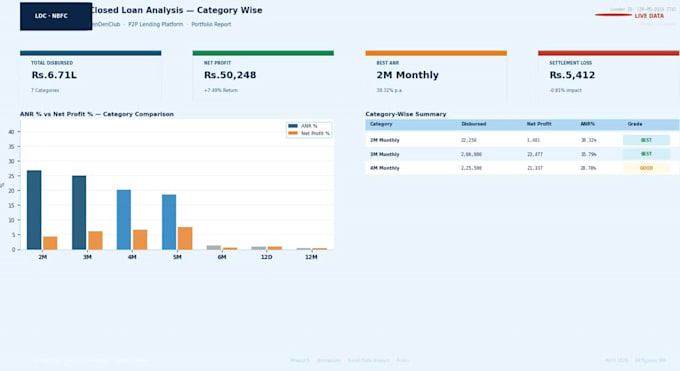
Task: Click the '7 Categories' caption
Action: pos(45,90)
